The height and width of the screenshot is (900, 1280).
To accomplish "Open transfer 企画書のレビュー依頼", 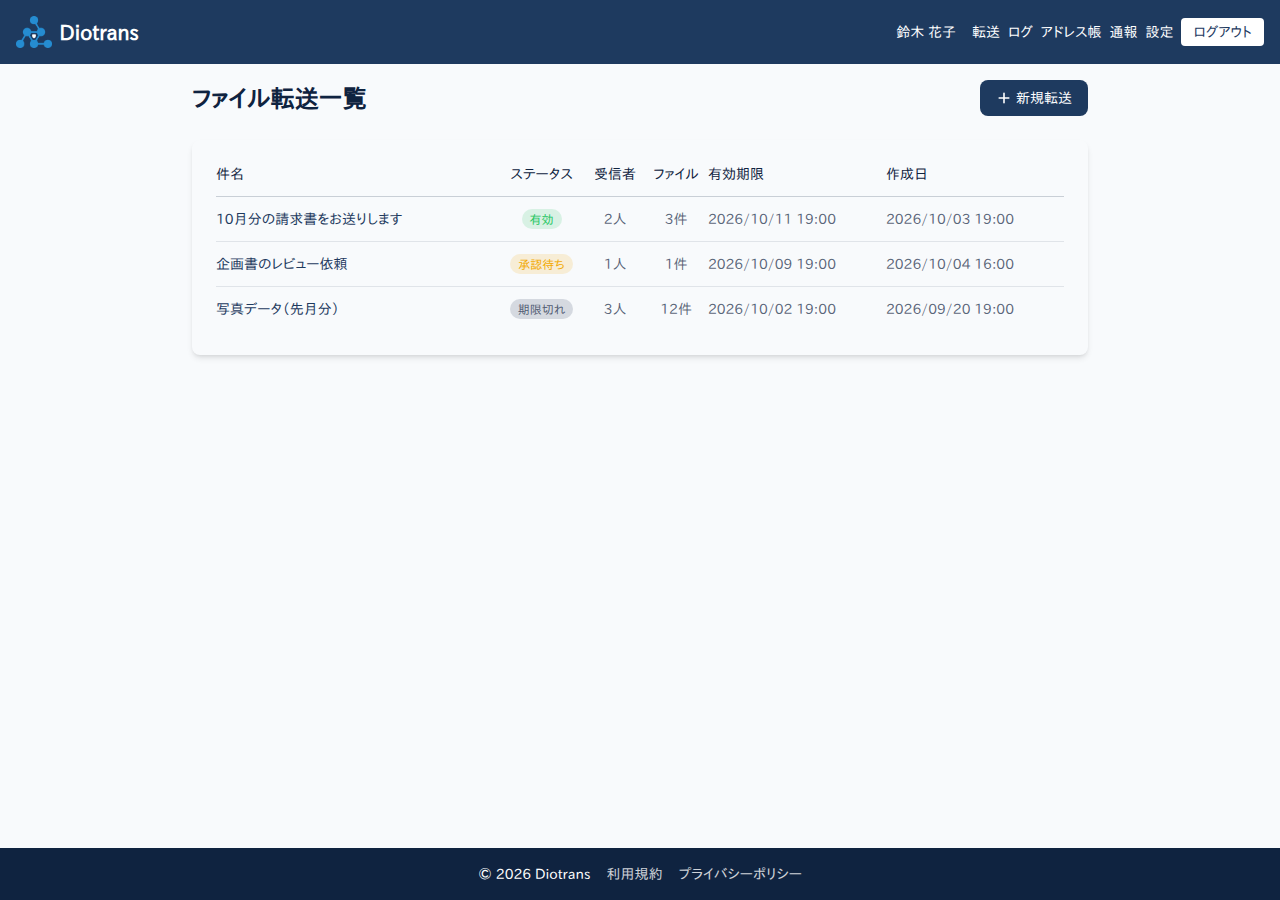I will pyautogui.click(x=282, y=264).
